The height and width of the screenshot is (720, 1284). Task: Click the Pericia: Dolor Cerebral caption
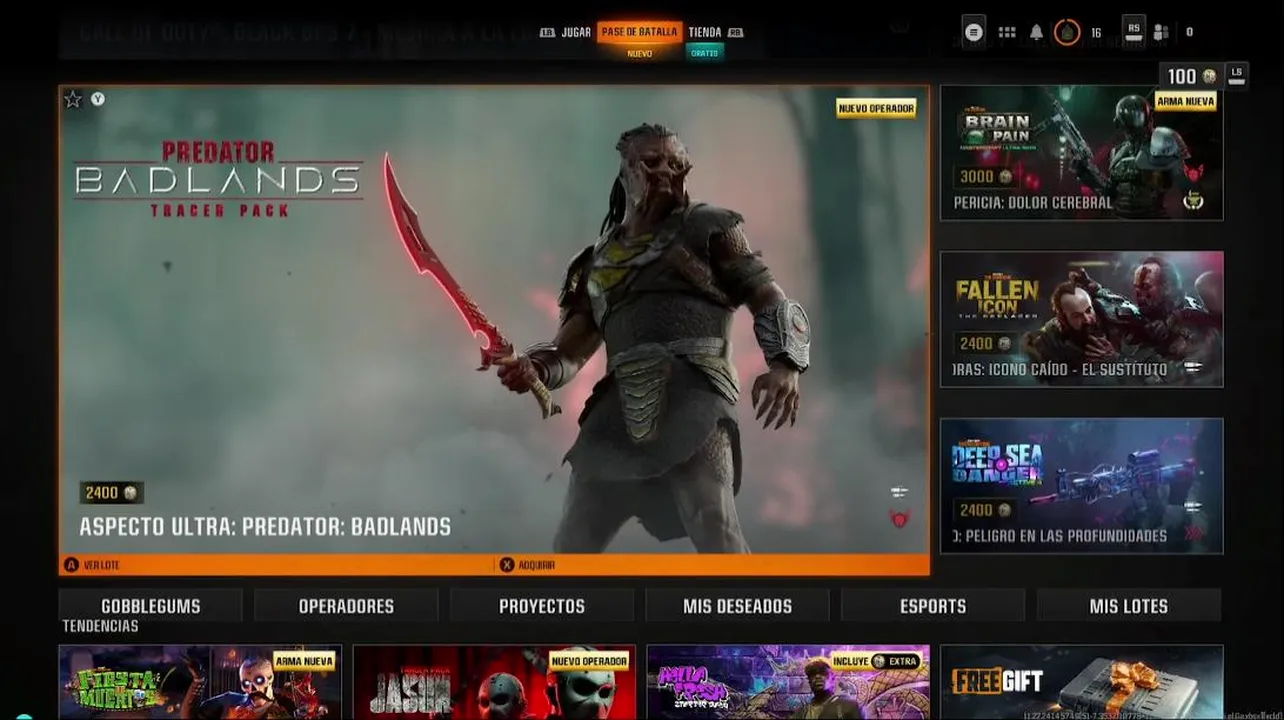pyautogui.click(x=1033, y=202)
